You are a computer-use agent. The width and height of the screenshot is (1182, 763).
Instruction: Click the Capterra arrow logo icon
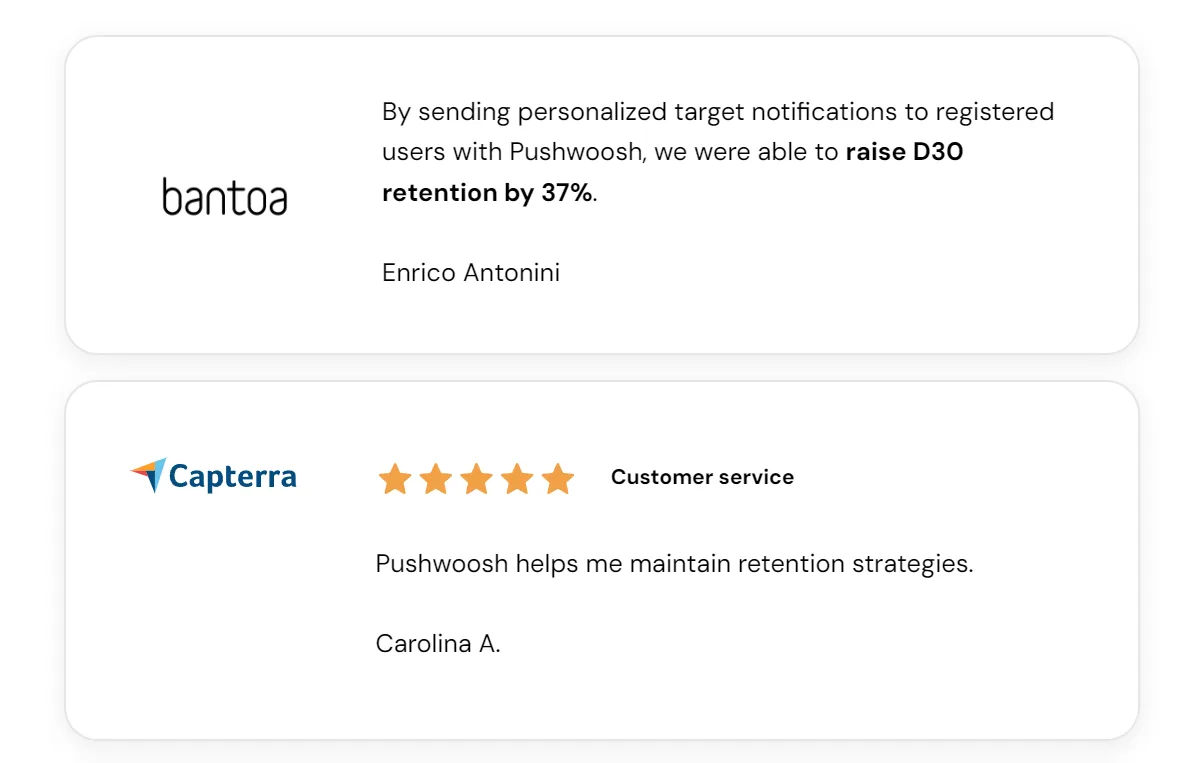click(x=148, y=475)
